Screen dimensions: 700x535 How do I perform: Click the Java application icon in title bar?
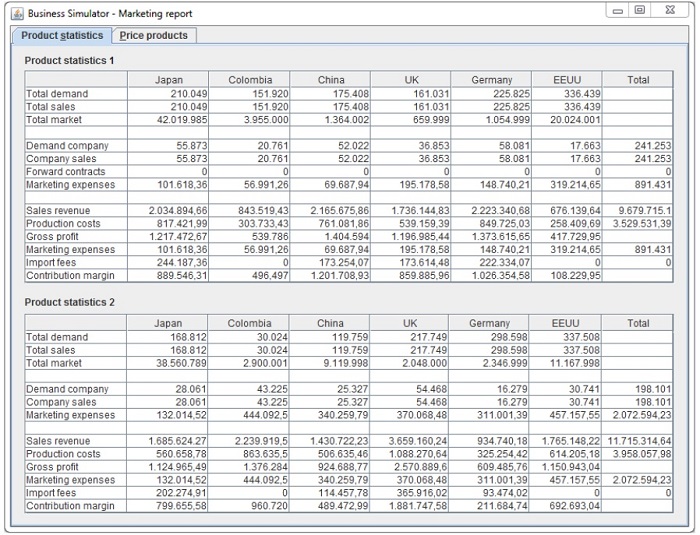(16, 13)
